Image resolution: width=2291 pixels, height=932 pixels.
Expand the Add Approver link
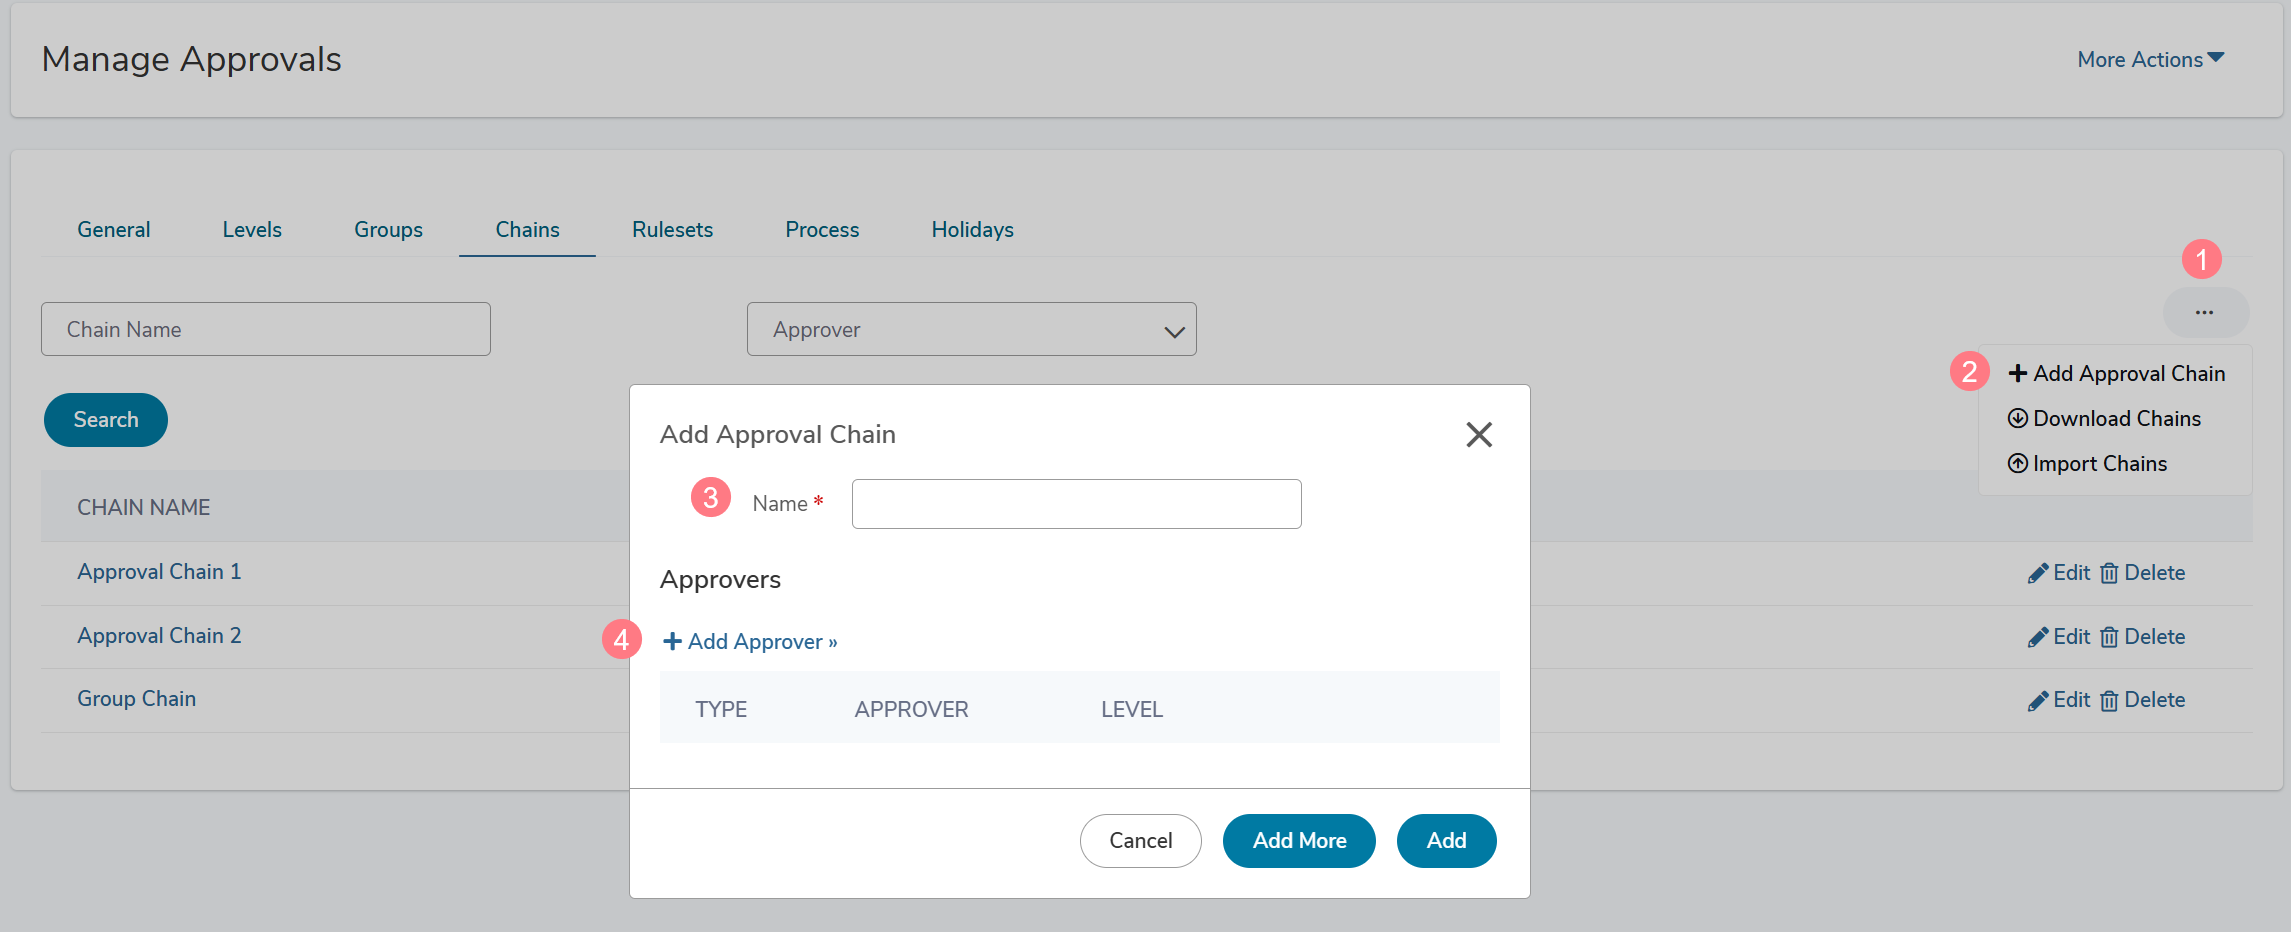click(750, 642)
